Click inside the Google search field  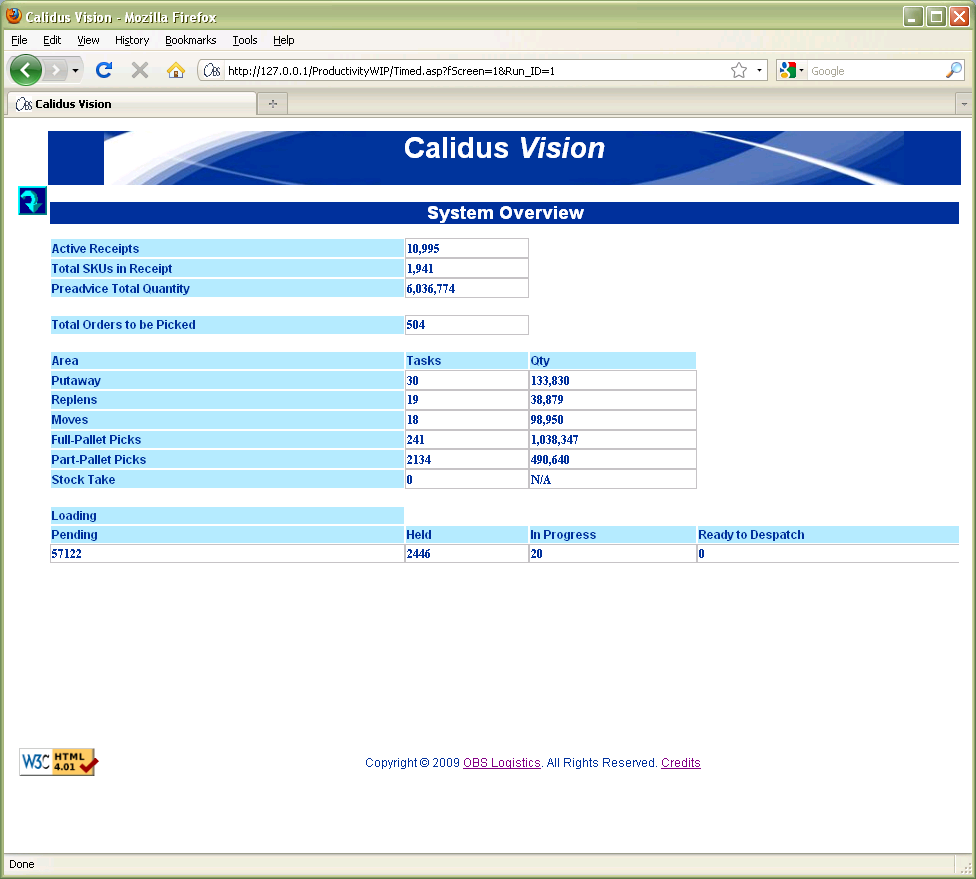pyautogui.click(x=876, y=71)
